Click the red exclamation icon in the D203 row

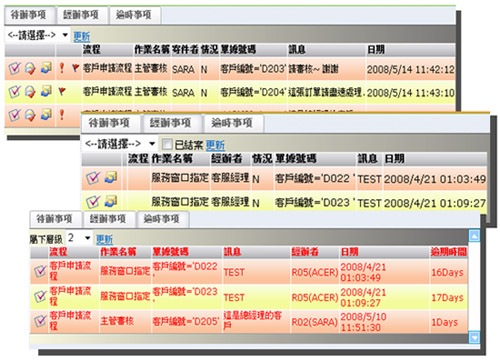(62, 68)
